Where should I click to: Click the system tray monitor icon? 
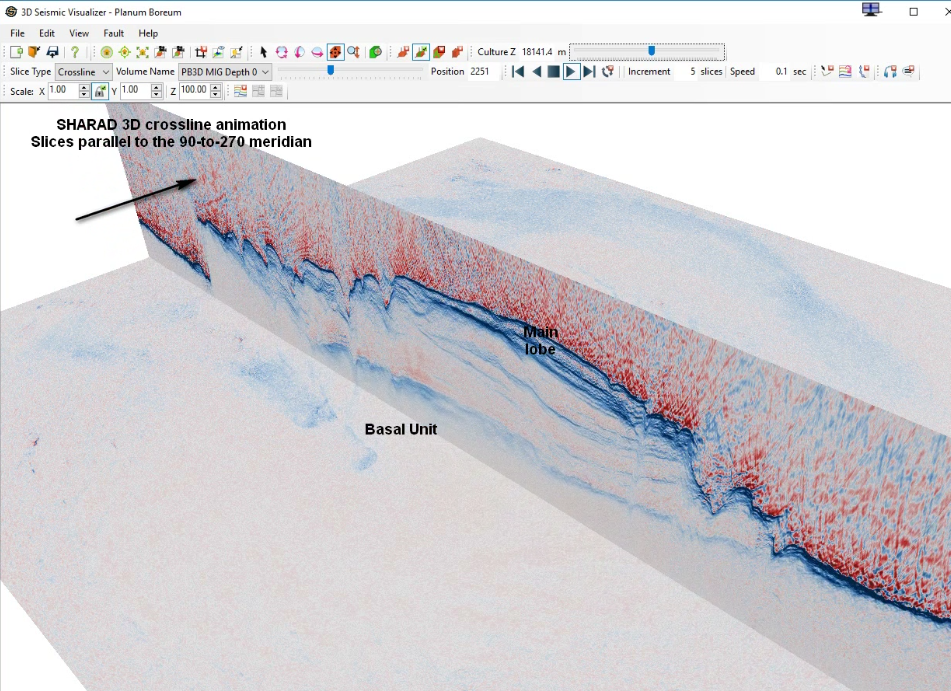(x=872, y=10)
